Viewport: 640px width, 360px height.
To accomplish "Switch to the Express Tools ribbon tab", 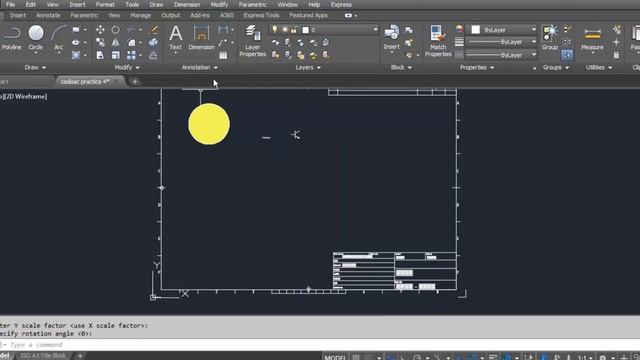I will [x=261, y=15].
